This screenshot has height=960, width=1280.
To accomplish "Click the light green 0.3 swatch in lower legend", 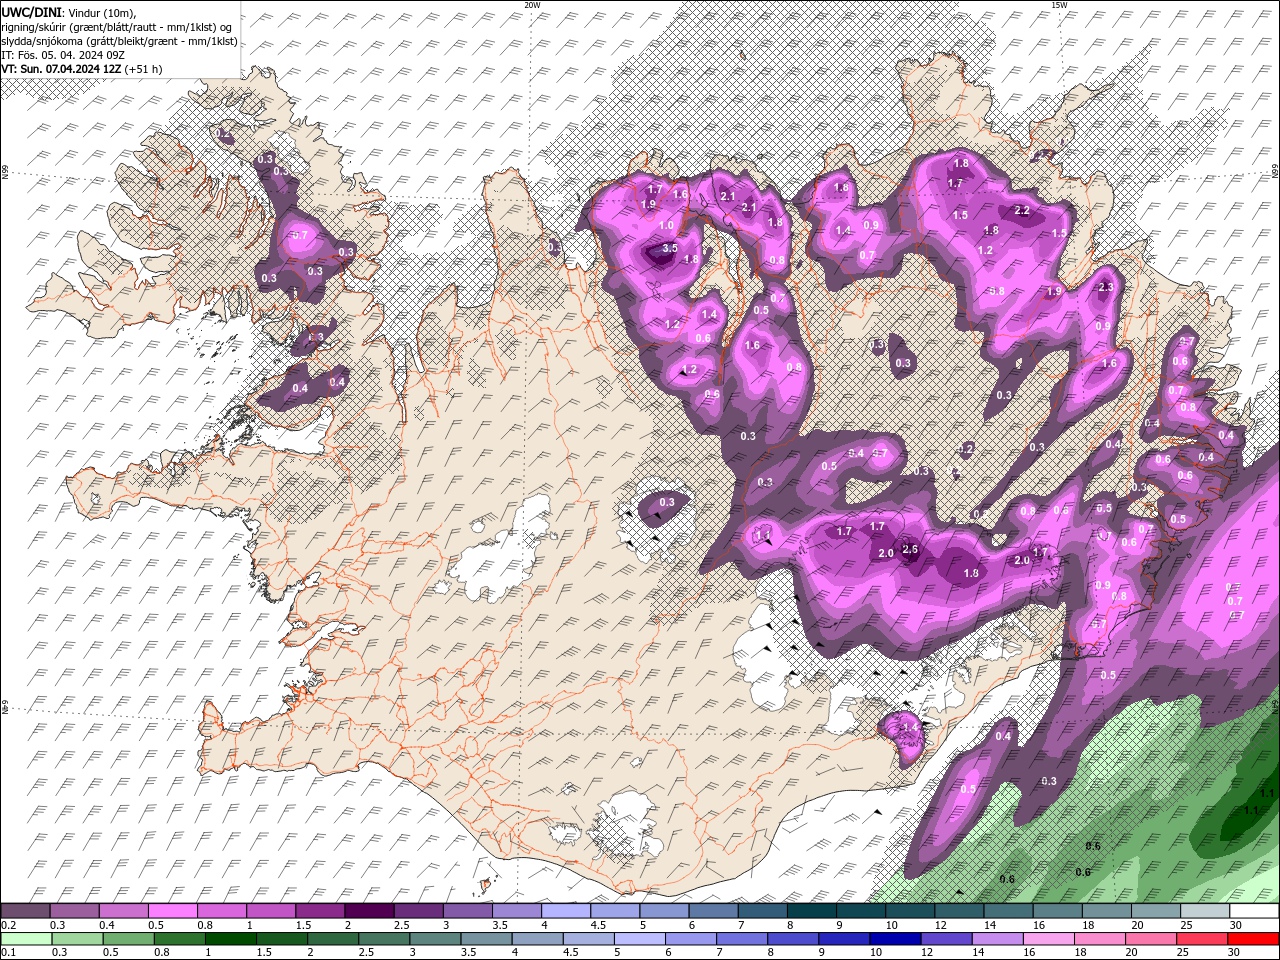I will 77,939.
